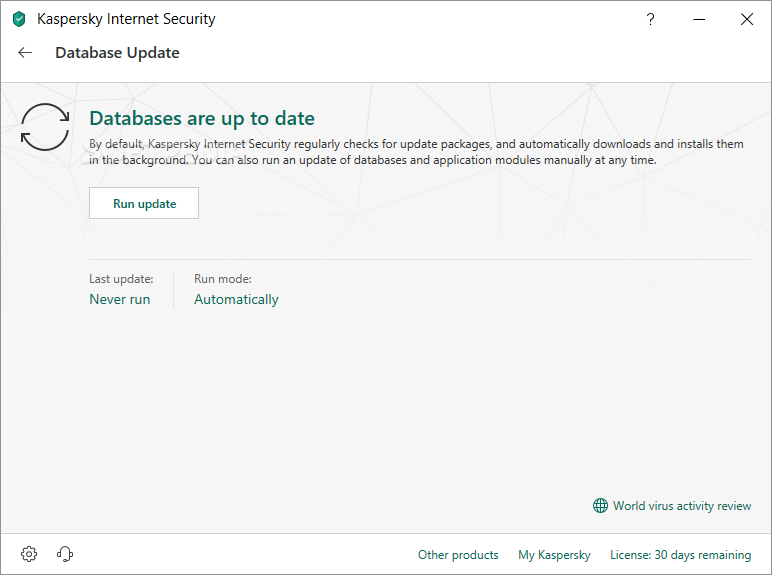Open the My Kaspersky link
The image size is (772, 575).
554,555
